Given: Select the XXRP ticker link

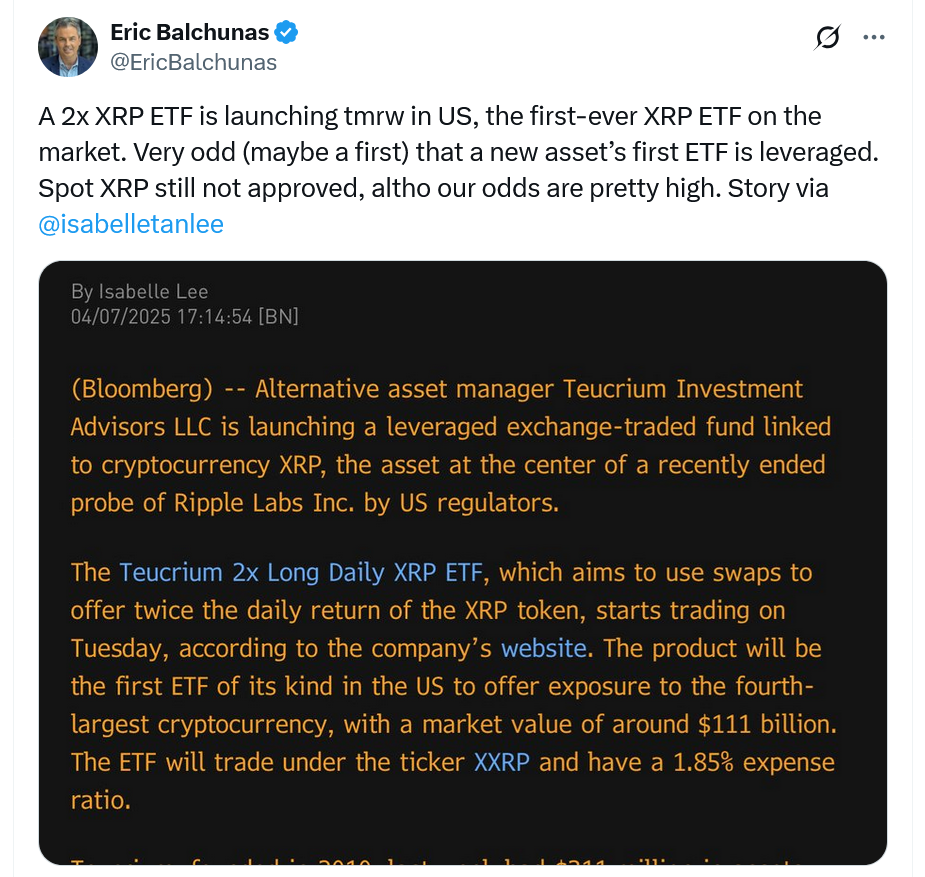Looking at the screenshot, I should tap(502, 762).
